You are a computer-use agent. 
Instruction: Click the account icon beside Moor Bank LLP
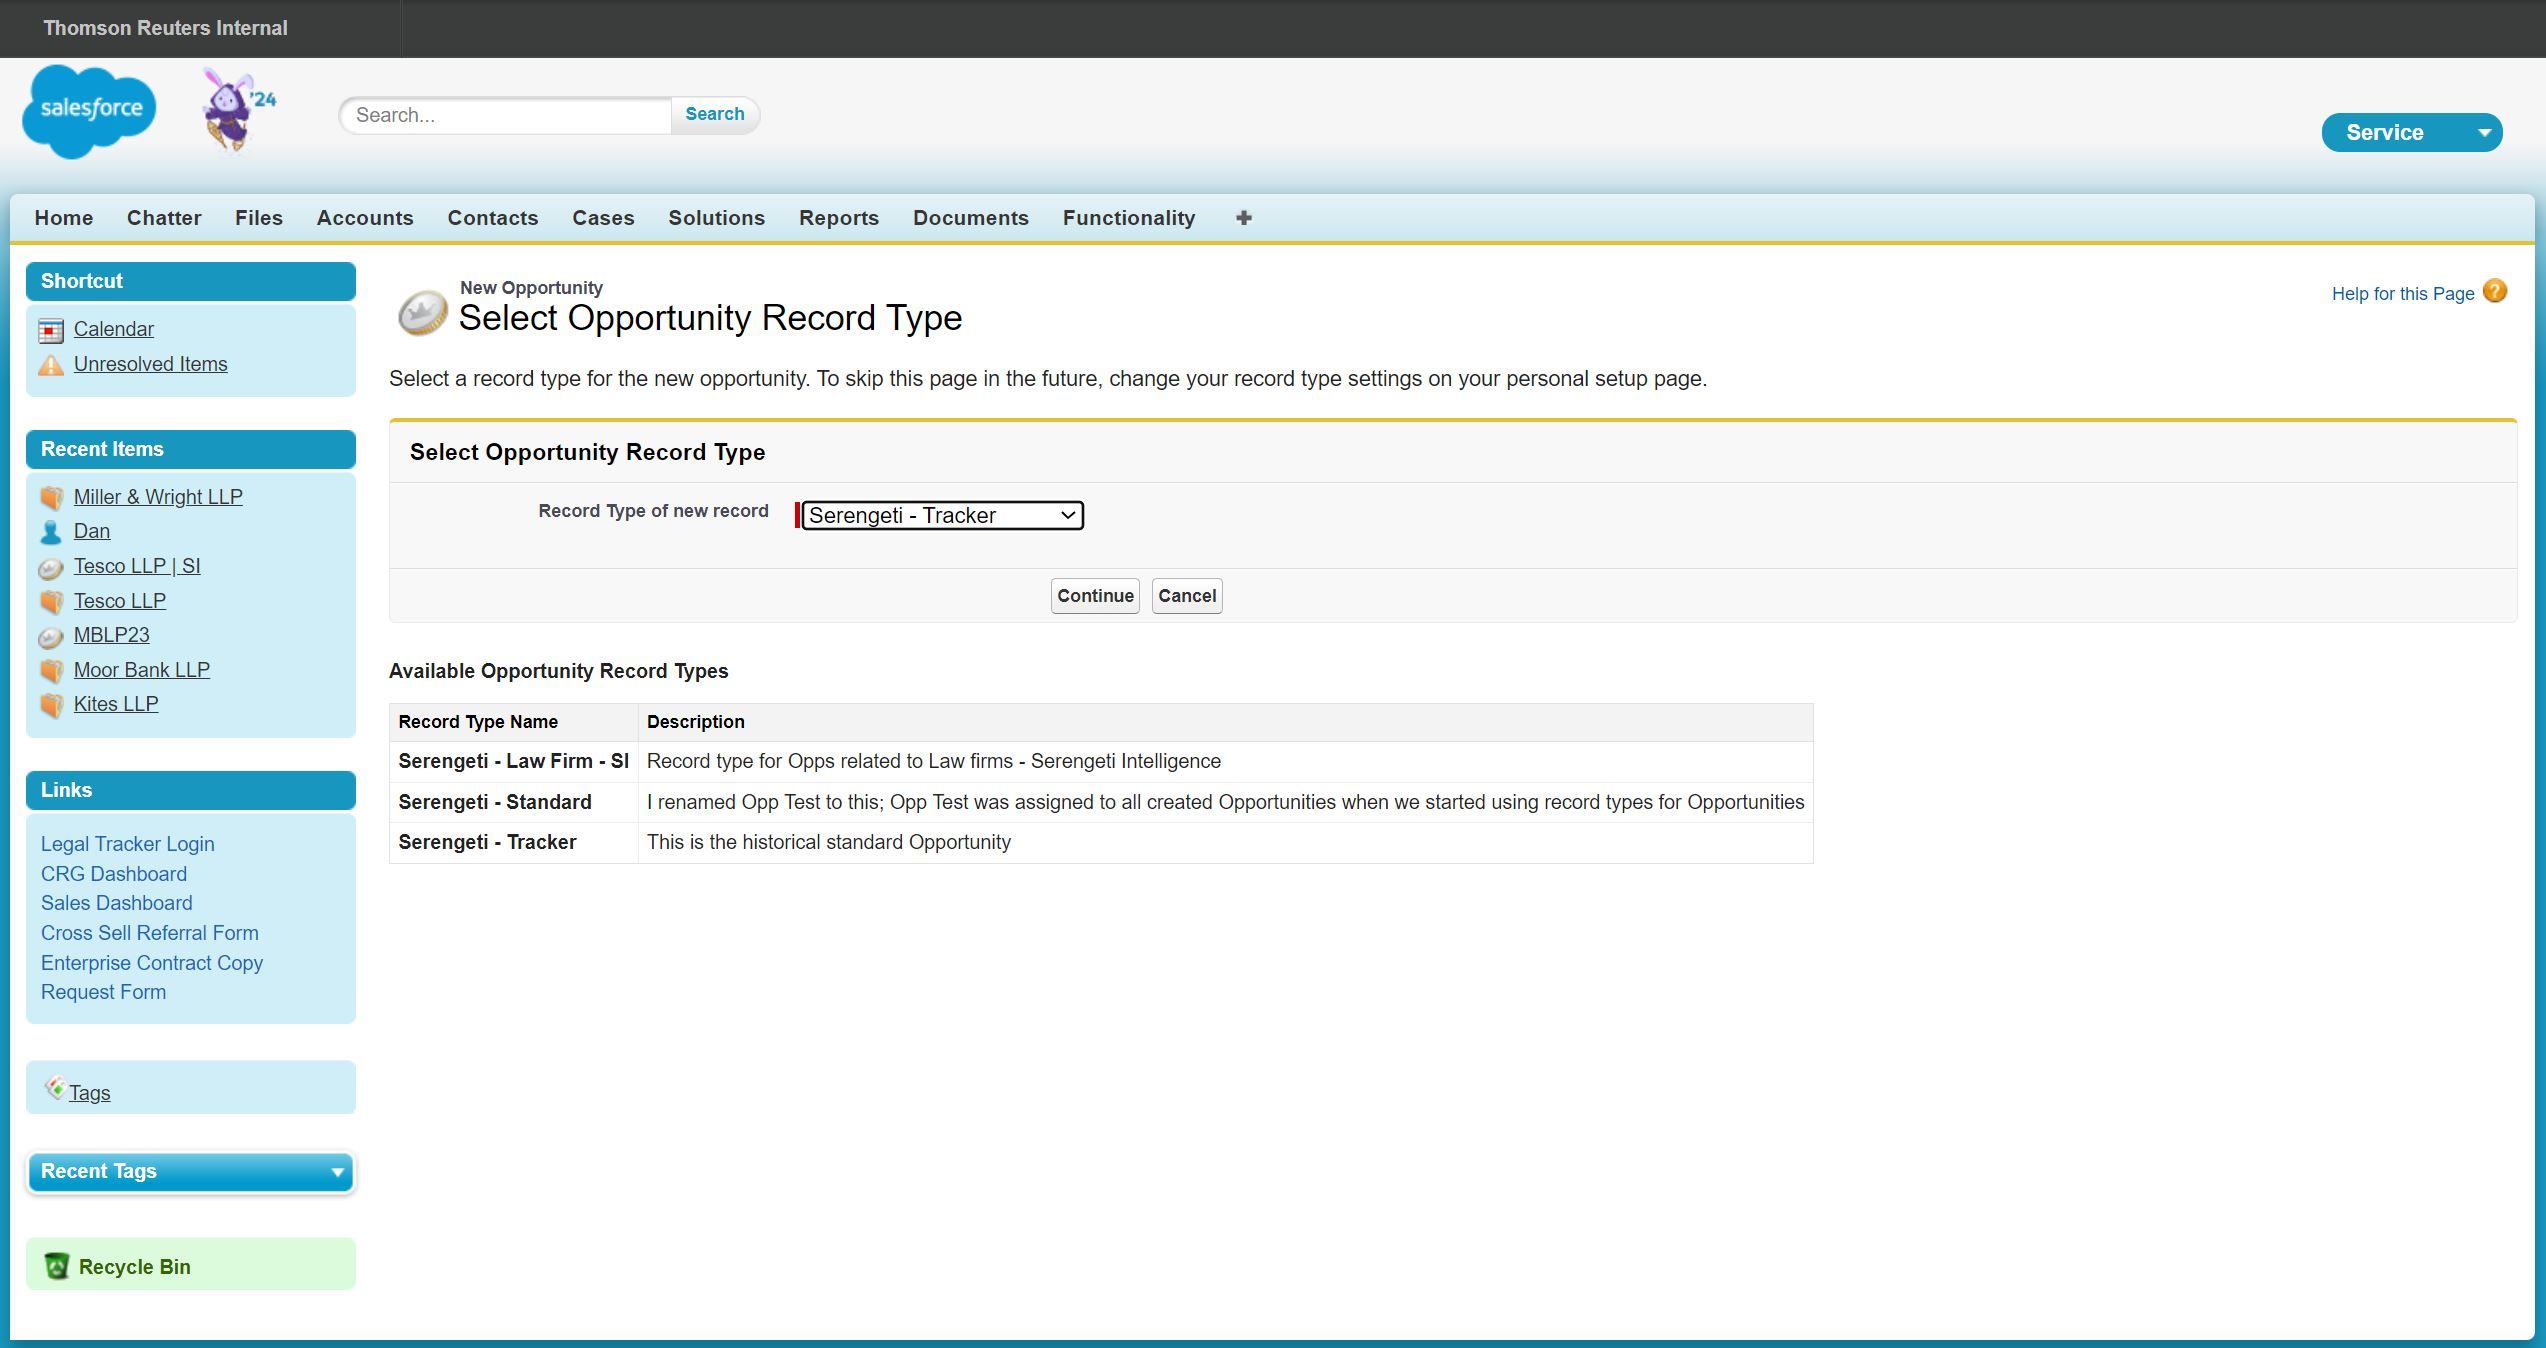[51, 671]
